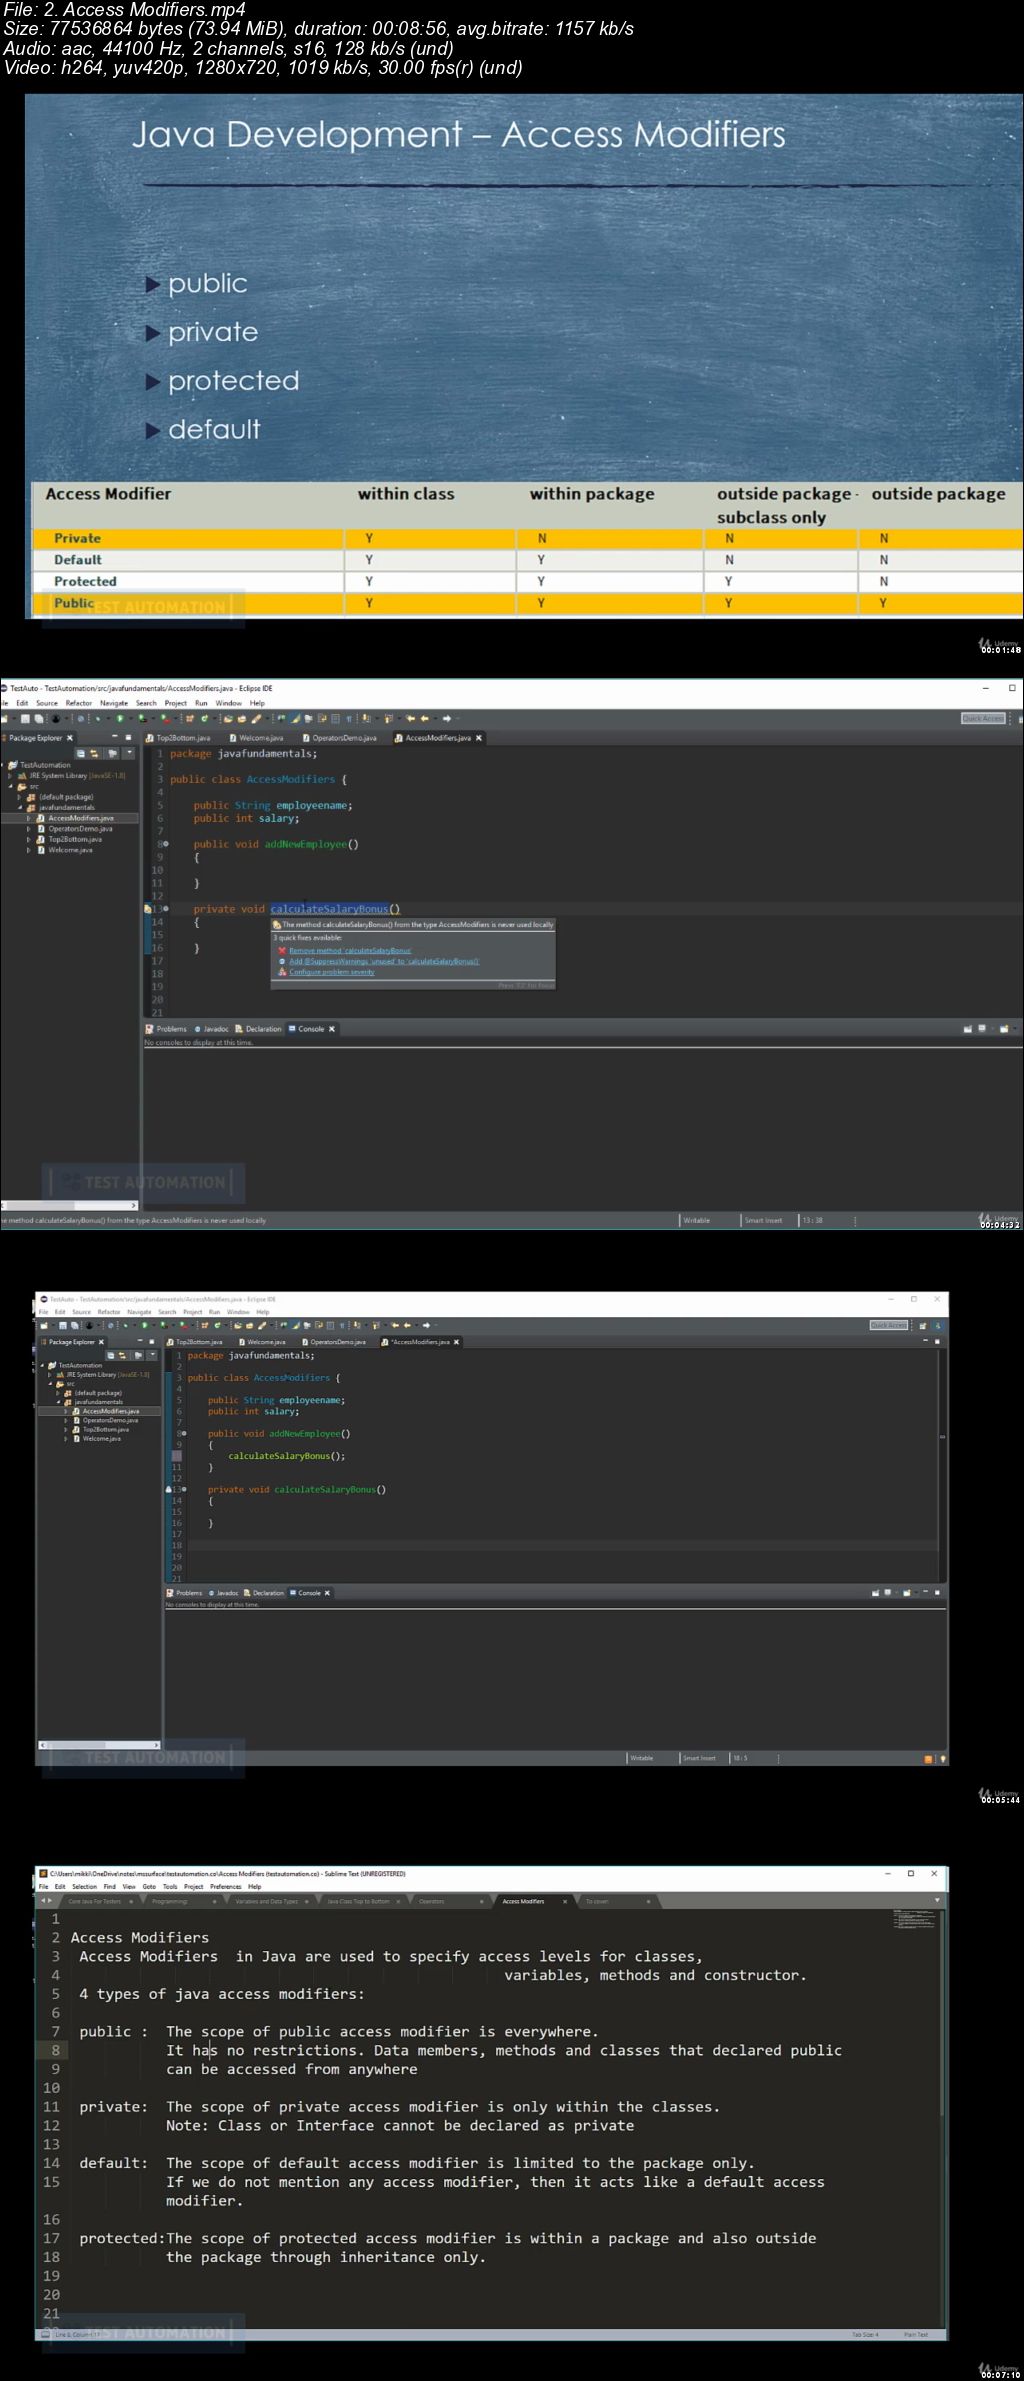Click 'Add @SuppressWarnings unused' quick fix link
This screenshot has height=2381, width=1024.
(x=384, y=961)
